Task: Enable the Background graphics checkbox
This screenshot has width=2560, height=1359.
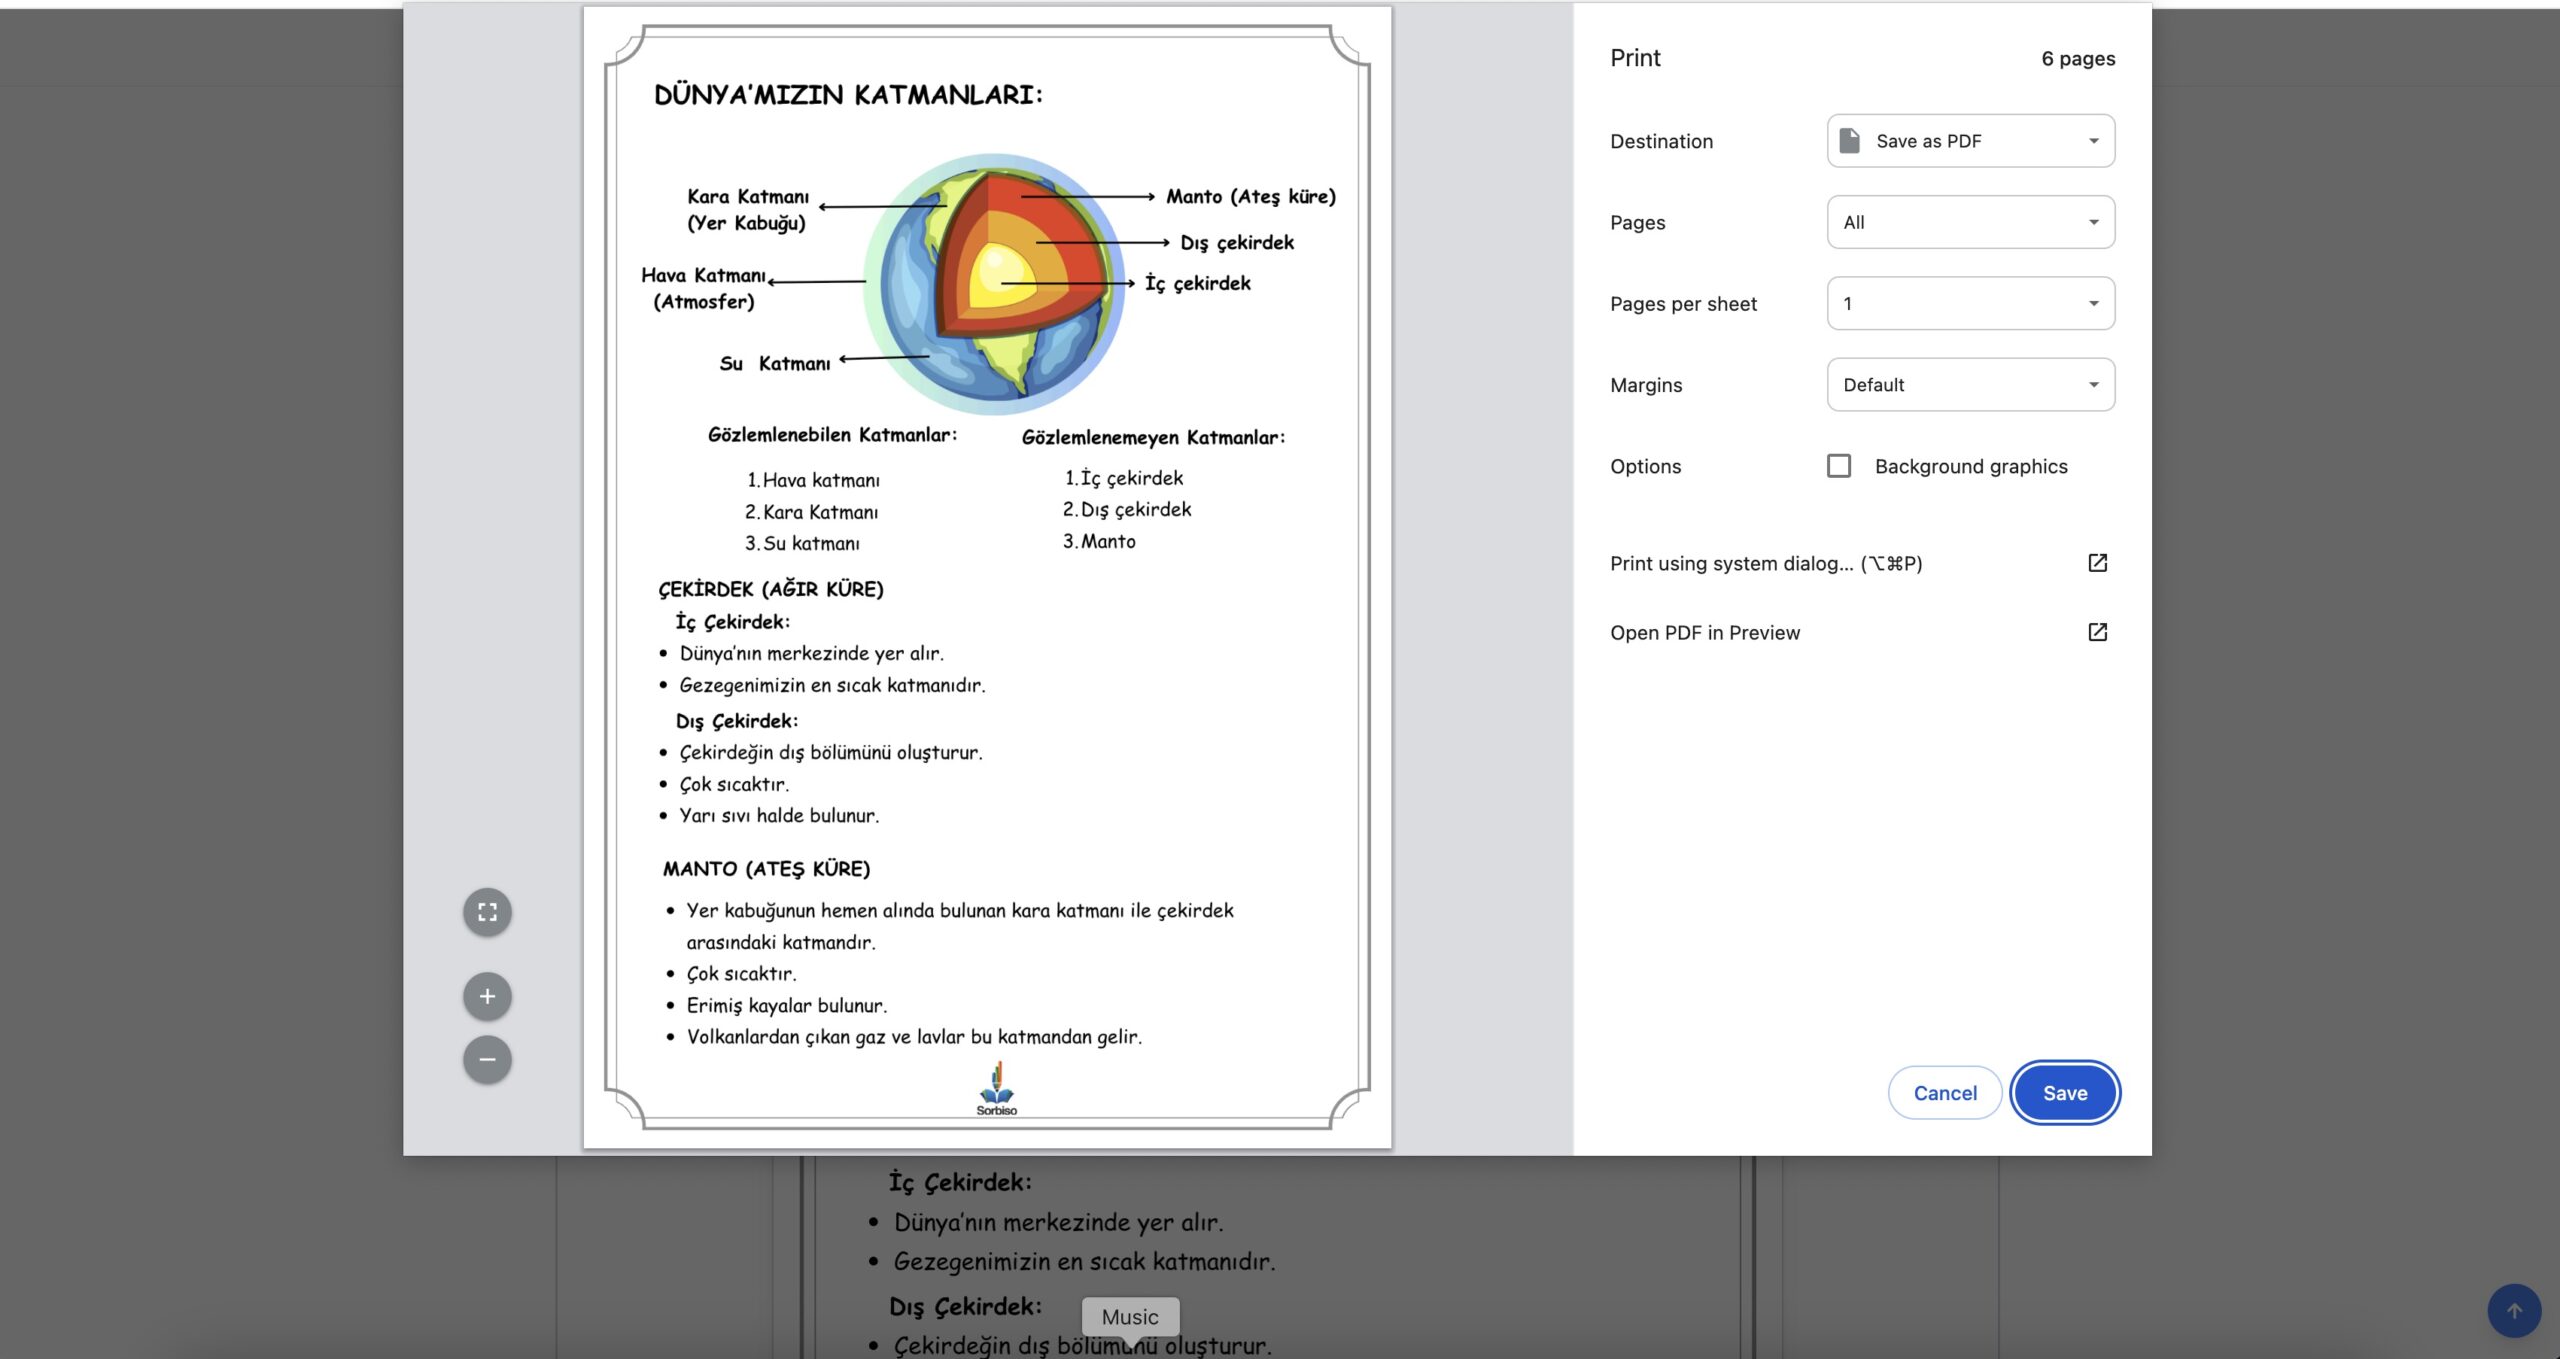Action: 1838,466
